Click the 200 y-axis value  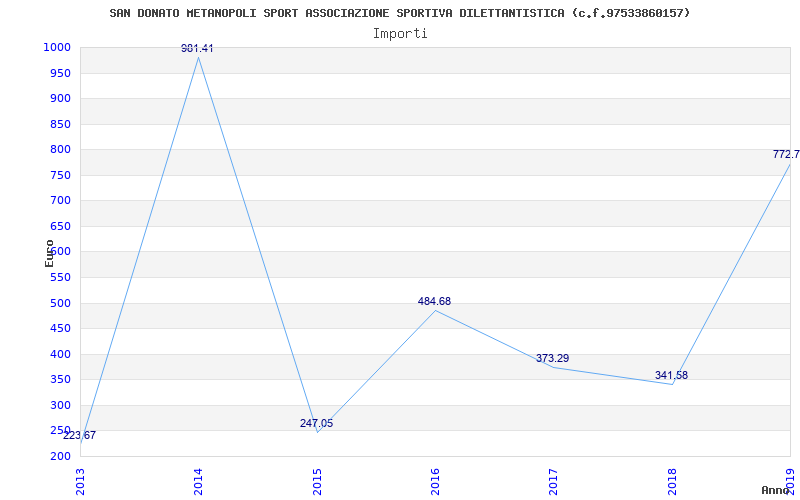coord(60,457)
